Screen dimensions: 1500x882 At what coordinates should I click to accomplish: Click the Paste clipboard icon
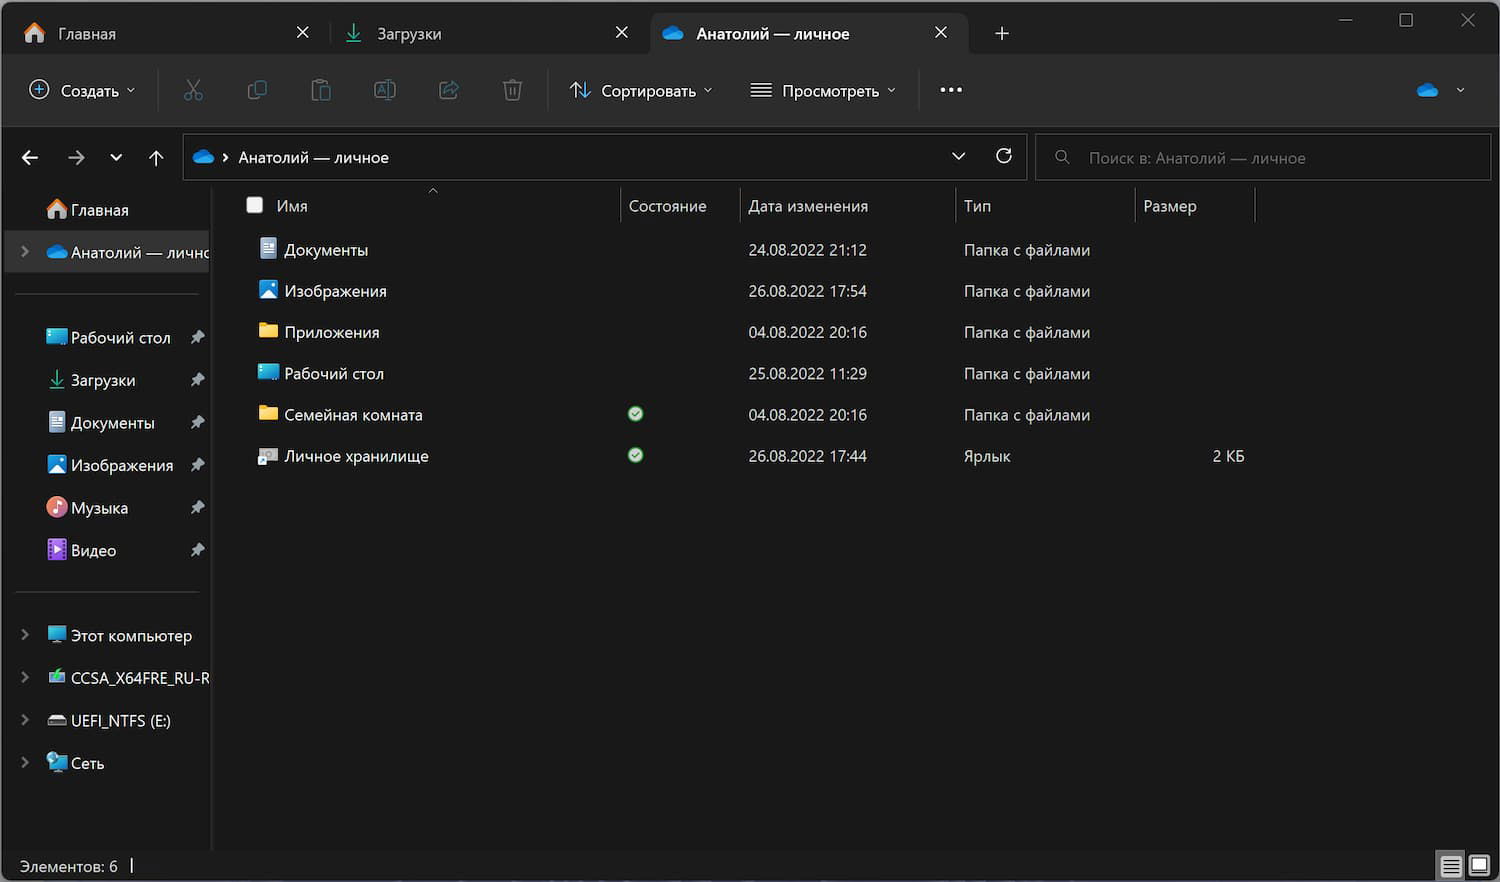point(321,90)
